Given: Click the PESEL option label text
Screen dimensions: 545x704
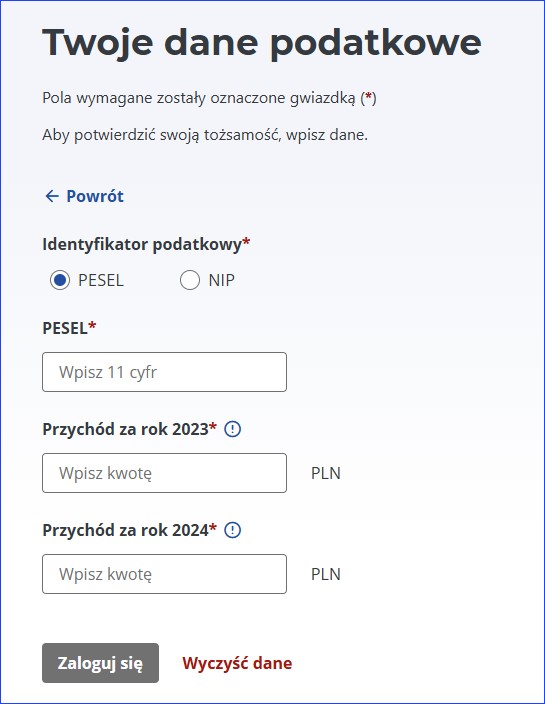Looking at the screenshot, I should (x=101, y=280).
